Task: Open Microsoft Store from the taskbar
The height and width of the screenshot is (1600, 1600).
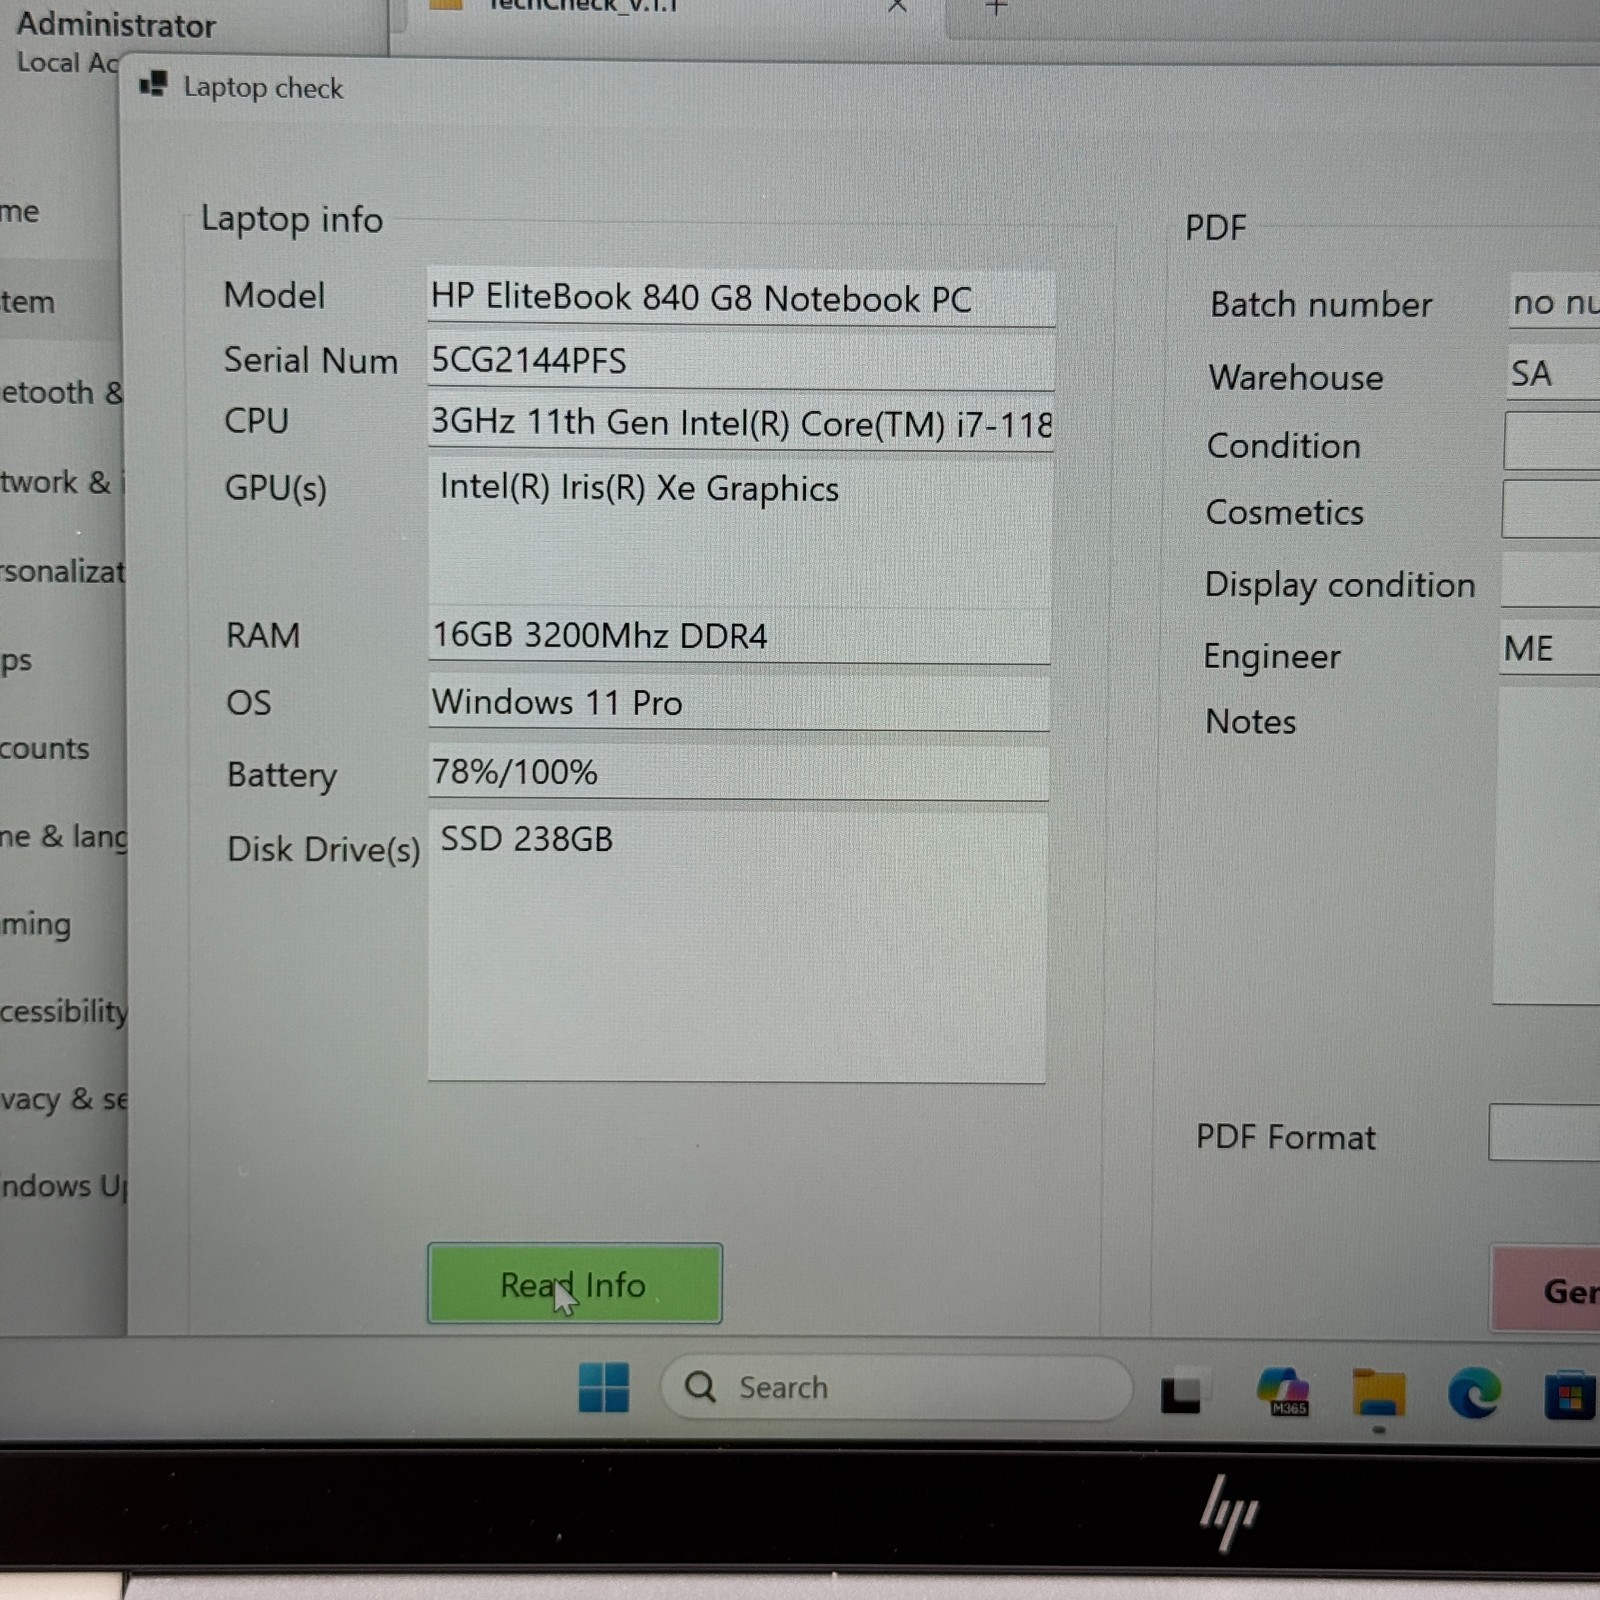Action: pyautogui.click(x=1570, y=1394)
